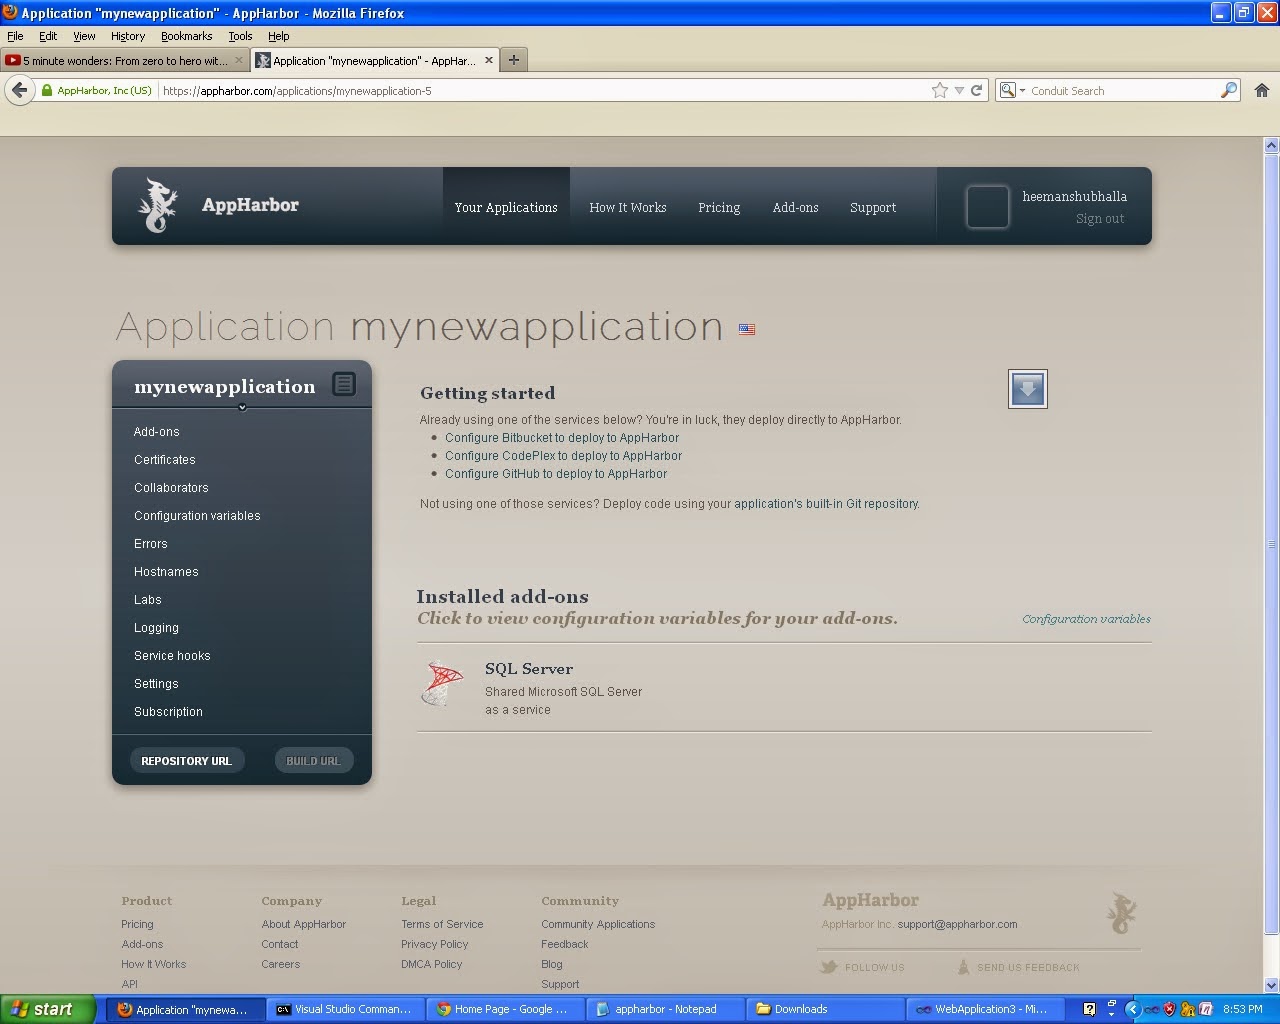Close the YouTube 5 minute wonders tab
1280x1024 pixels.
(238, 60)
